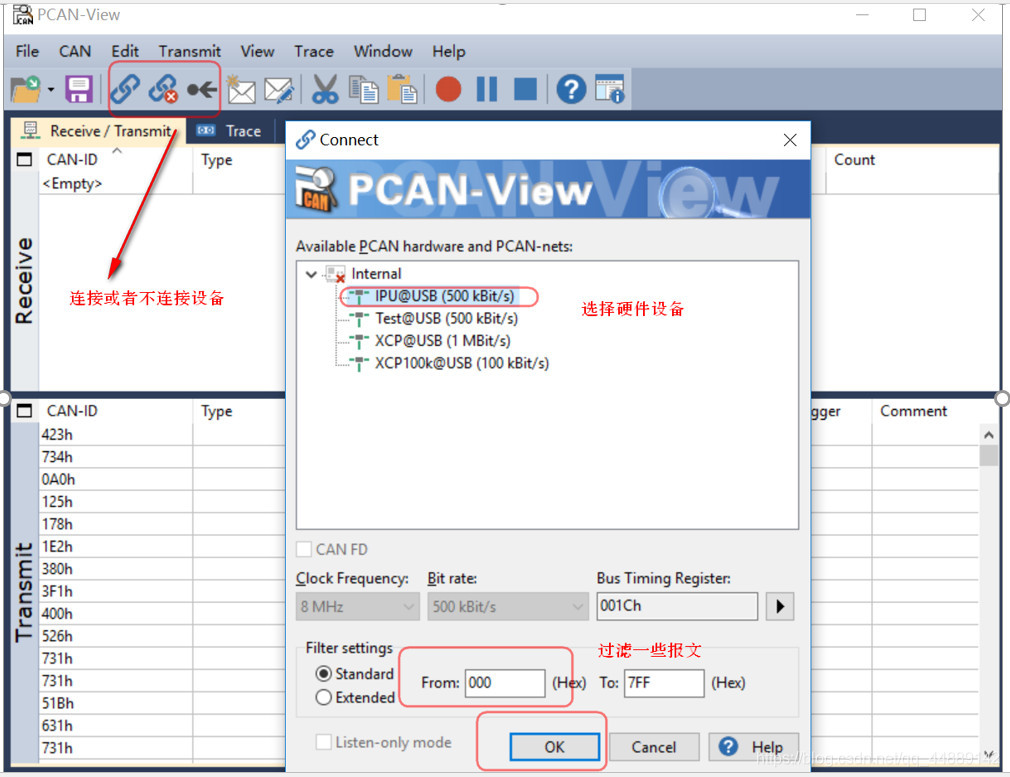This screenshot has height=777, width=1010.
Task: Select IPU@USB (500 kBit/s) net
Action: click(x=444, y=296)
